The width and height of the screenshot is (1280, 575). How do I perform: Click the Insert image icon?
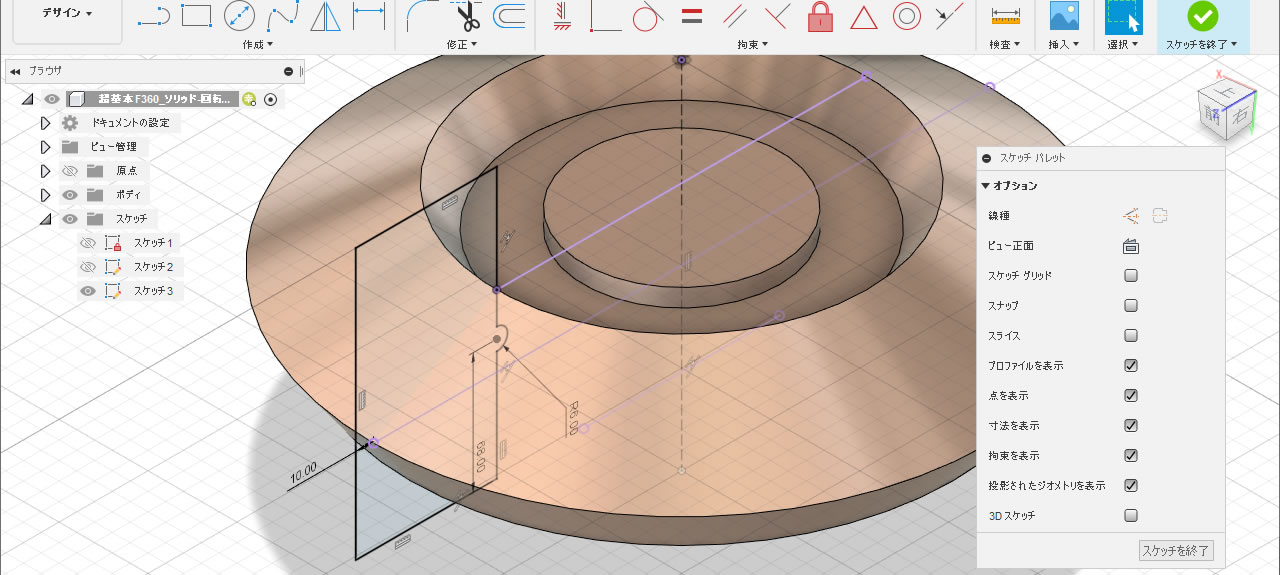click(1064, 16)
